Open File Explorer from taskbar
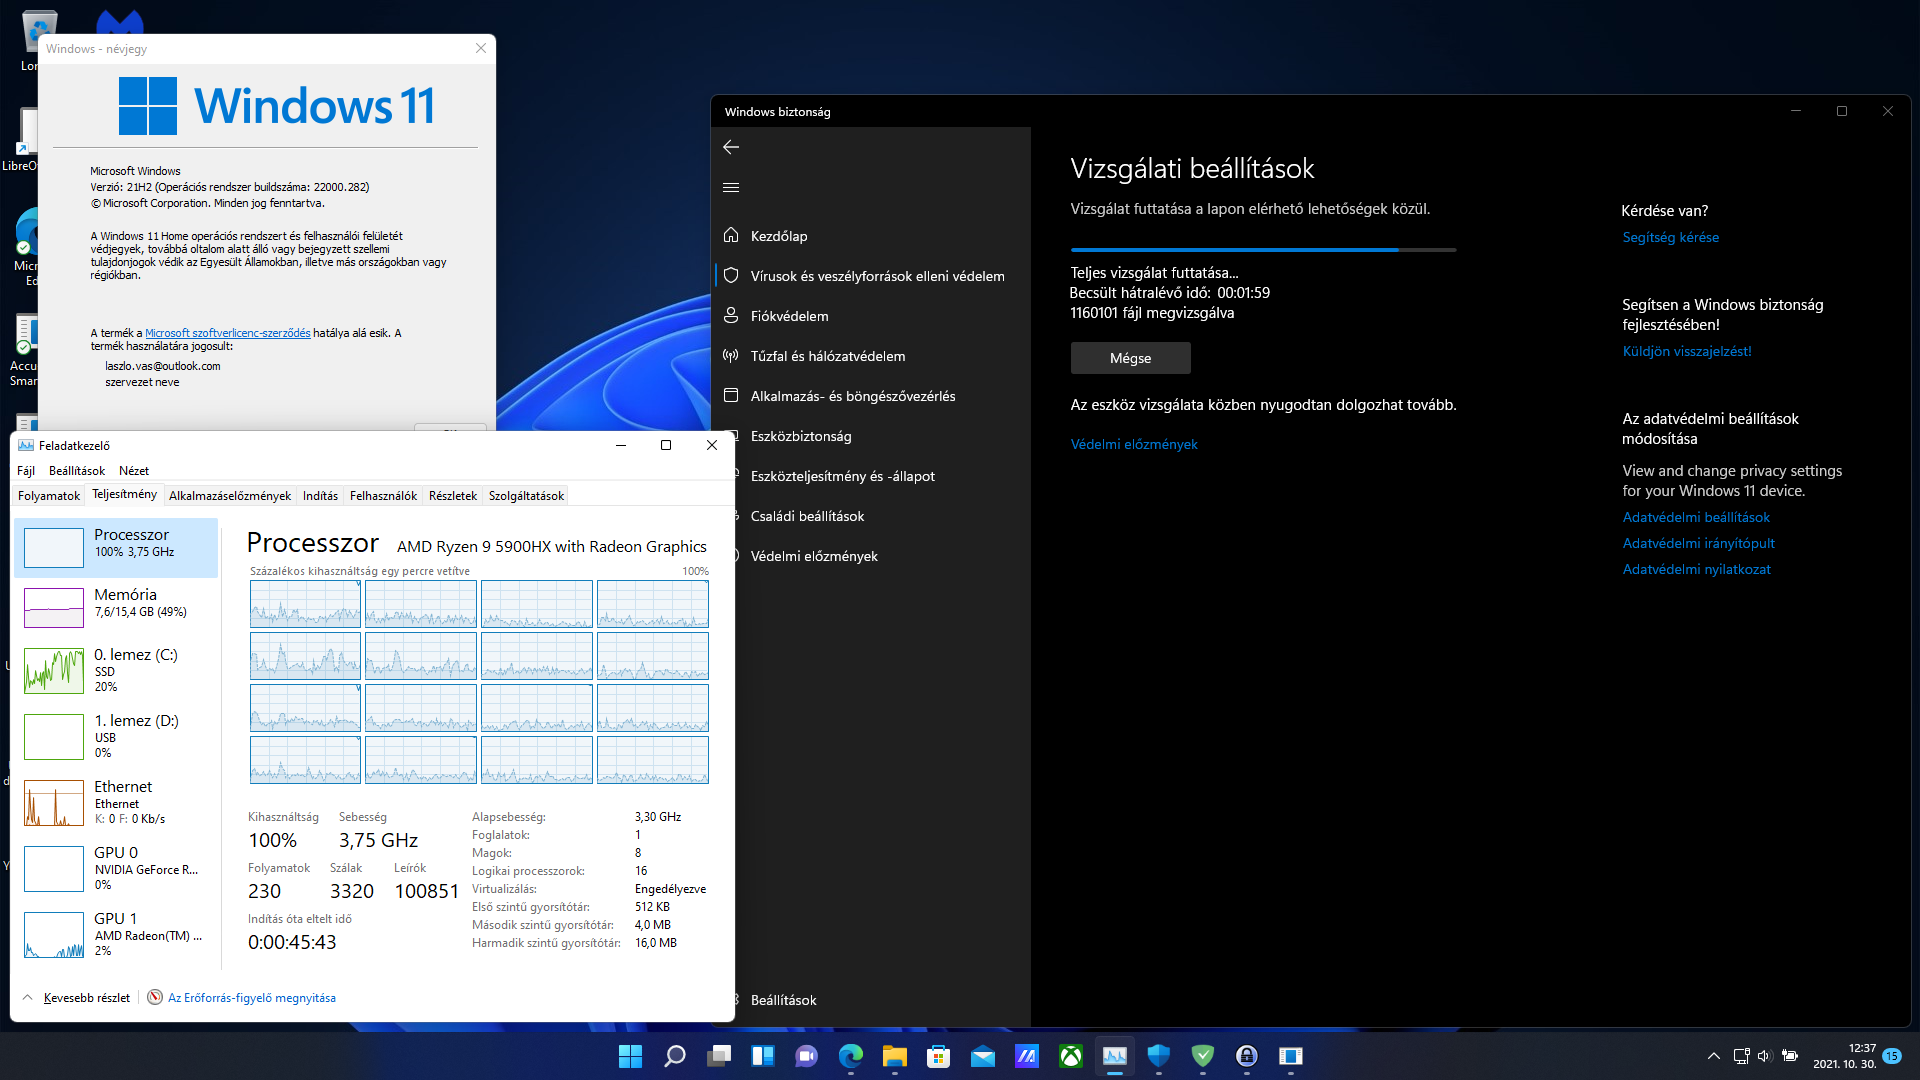This screenshot has width=1920, height=1080. click(895, 1056)
